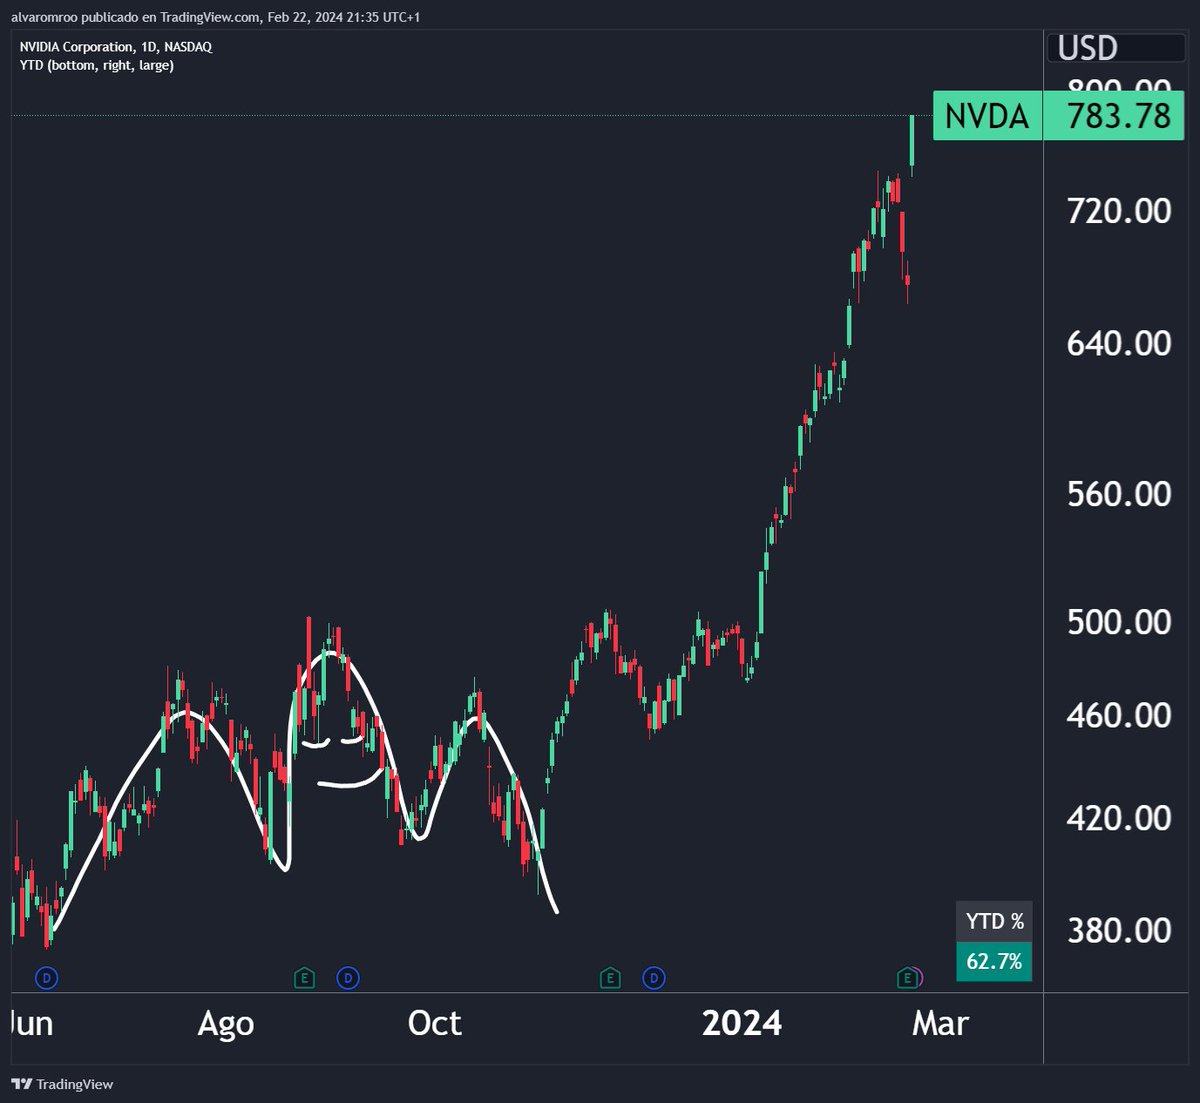Click the 460.00 price axis label

1119,715
